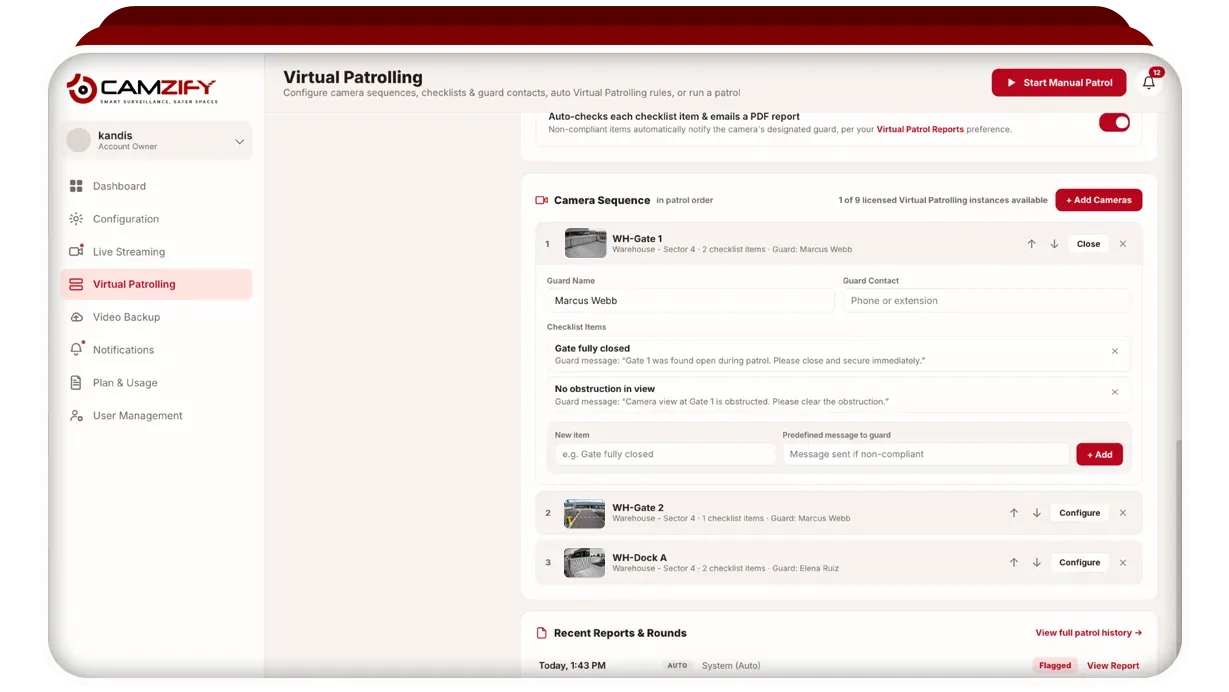Click the Add Cameras button

point(1098,200)
